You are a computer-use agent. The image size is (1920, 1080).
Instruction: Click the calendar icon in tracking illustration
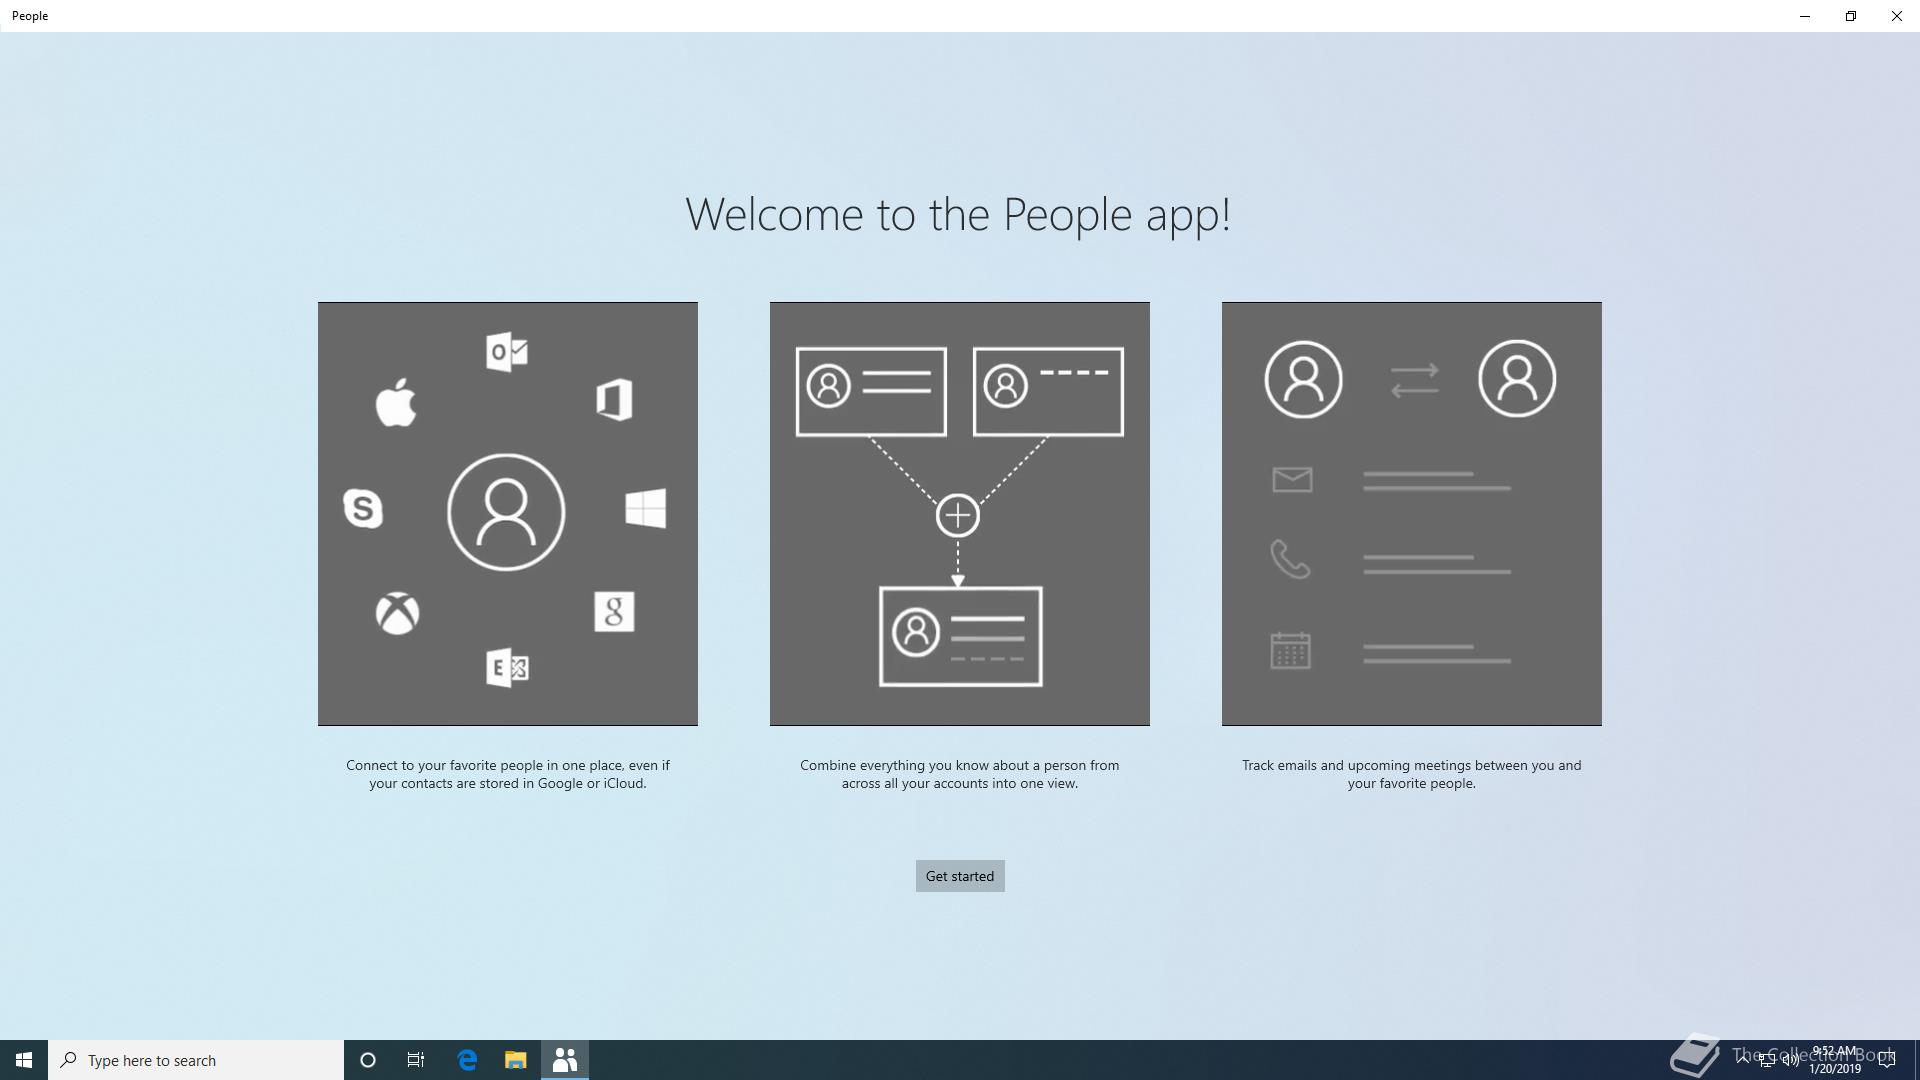(1290, 650)
